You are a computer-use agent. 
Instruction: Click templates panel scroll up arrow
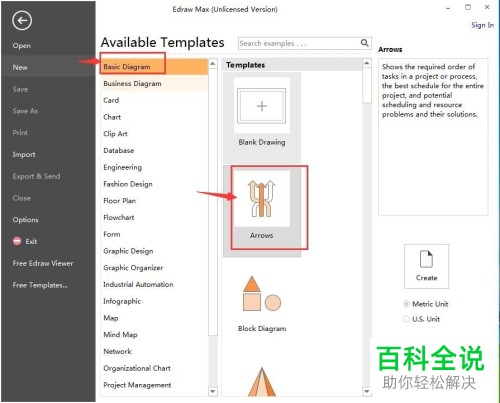click(367, 63)
